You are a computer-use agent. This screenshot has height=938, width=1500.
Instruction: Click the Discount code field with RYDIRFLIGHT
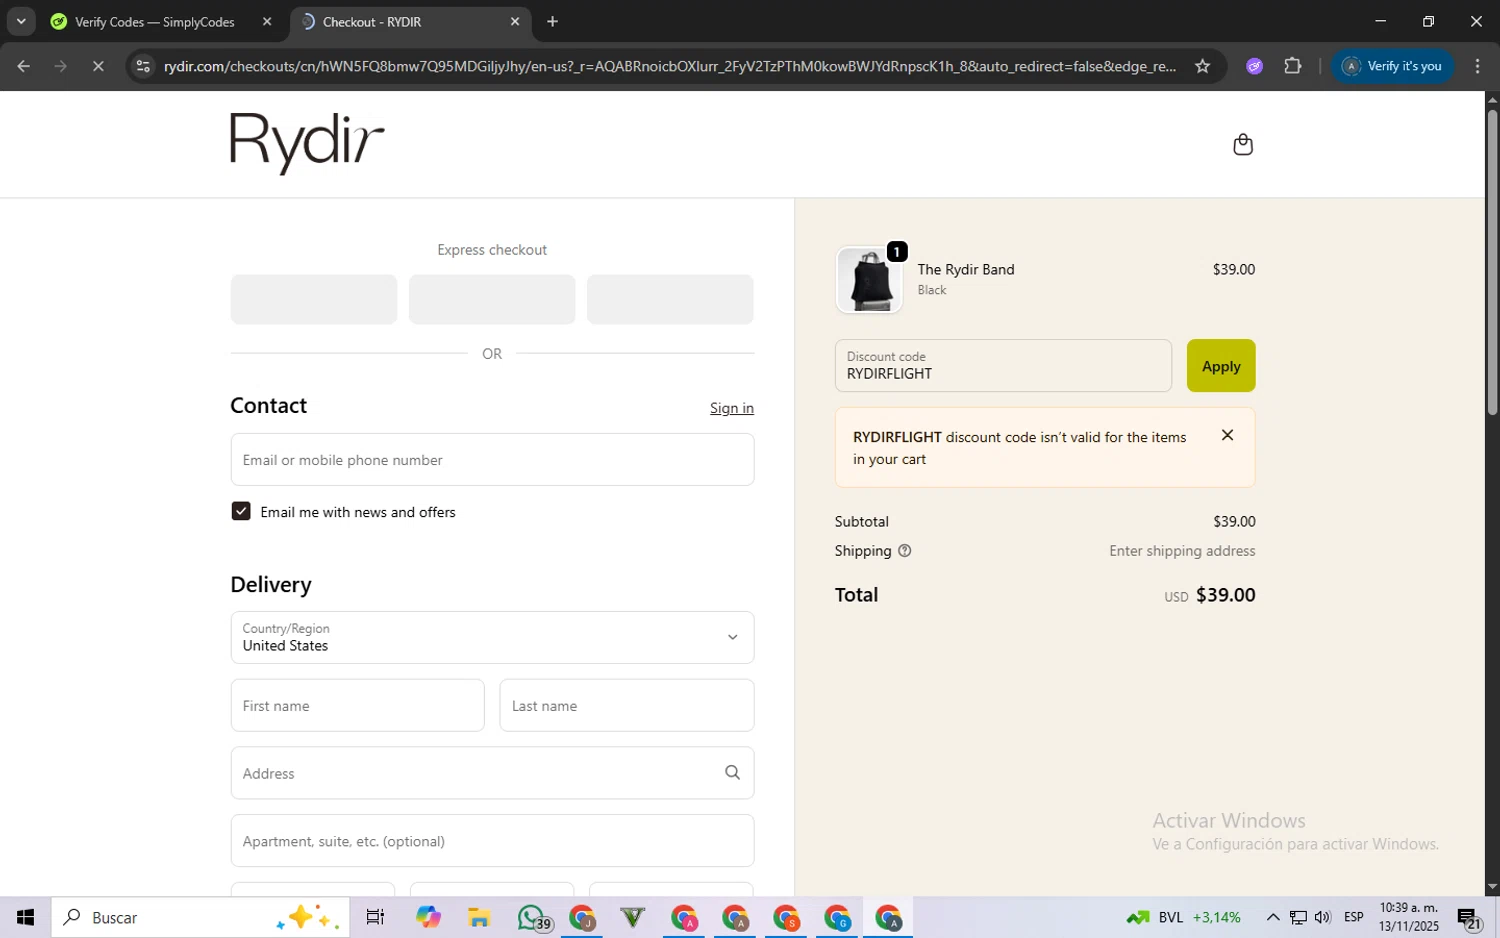pos(1003,366)
